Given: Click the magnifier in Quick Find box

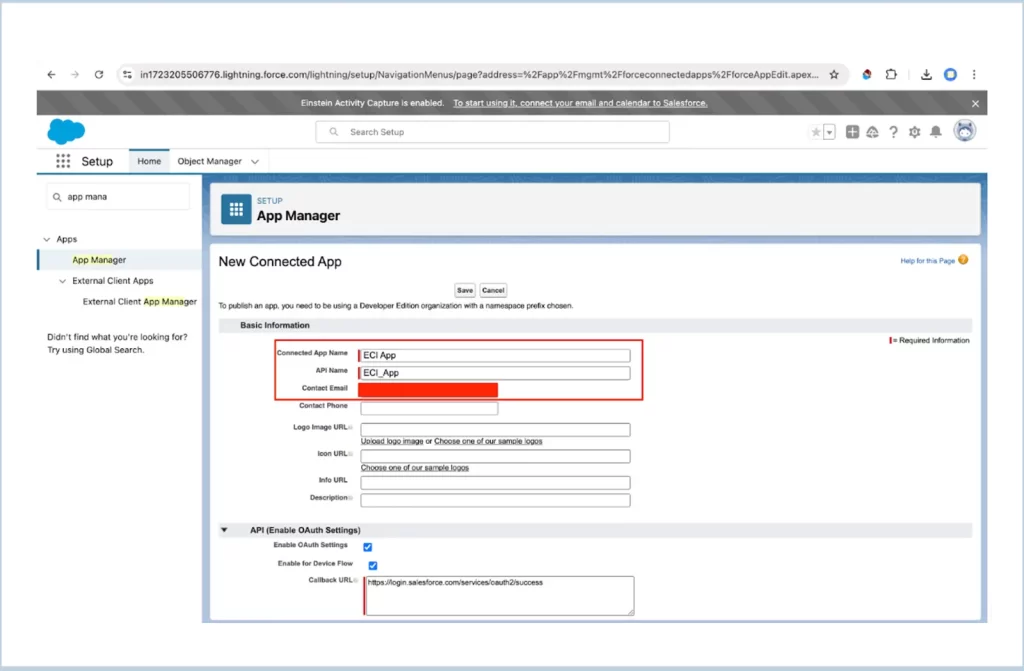Looking at the screenshot, I should click(57, 197).
